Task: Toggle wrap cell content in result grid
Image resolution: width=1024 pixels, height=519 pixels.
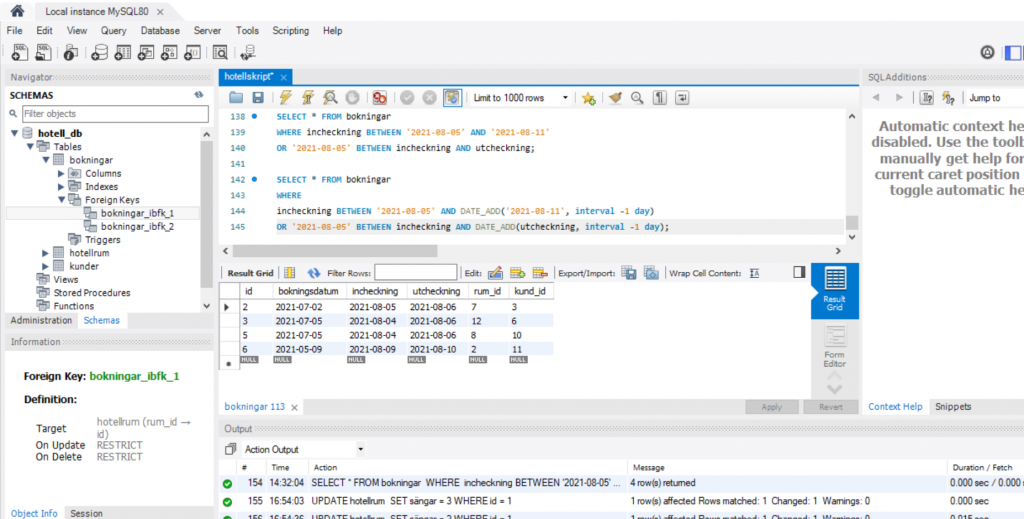Action: 754,273
